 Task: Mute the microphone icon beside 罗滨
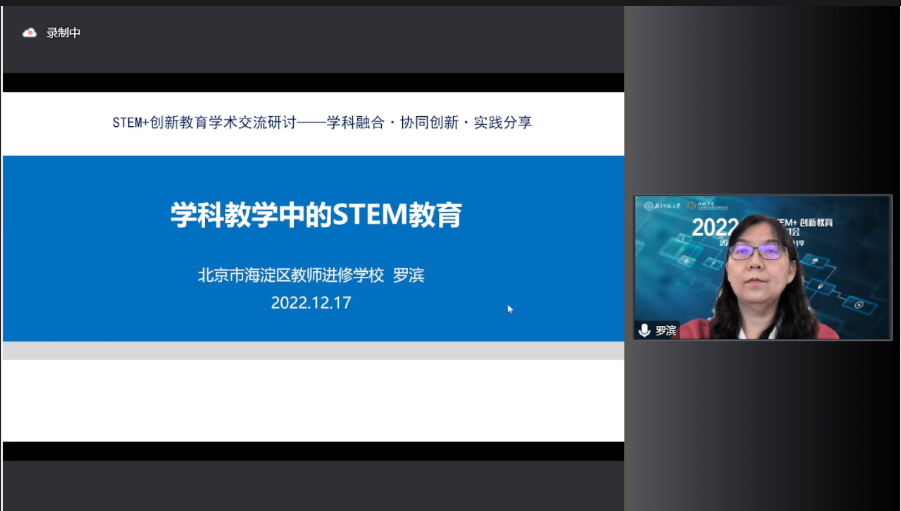pos(645,330)
